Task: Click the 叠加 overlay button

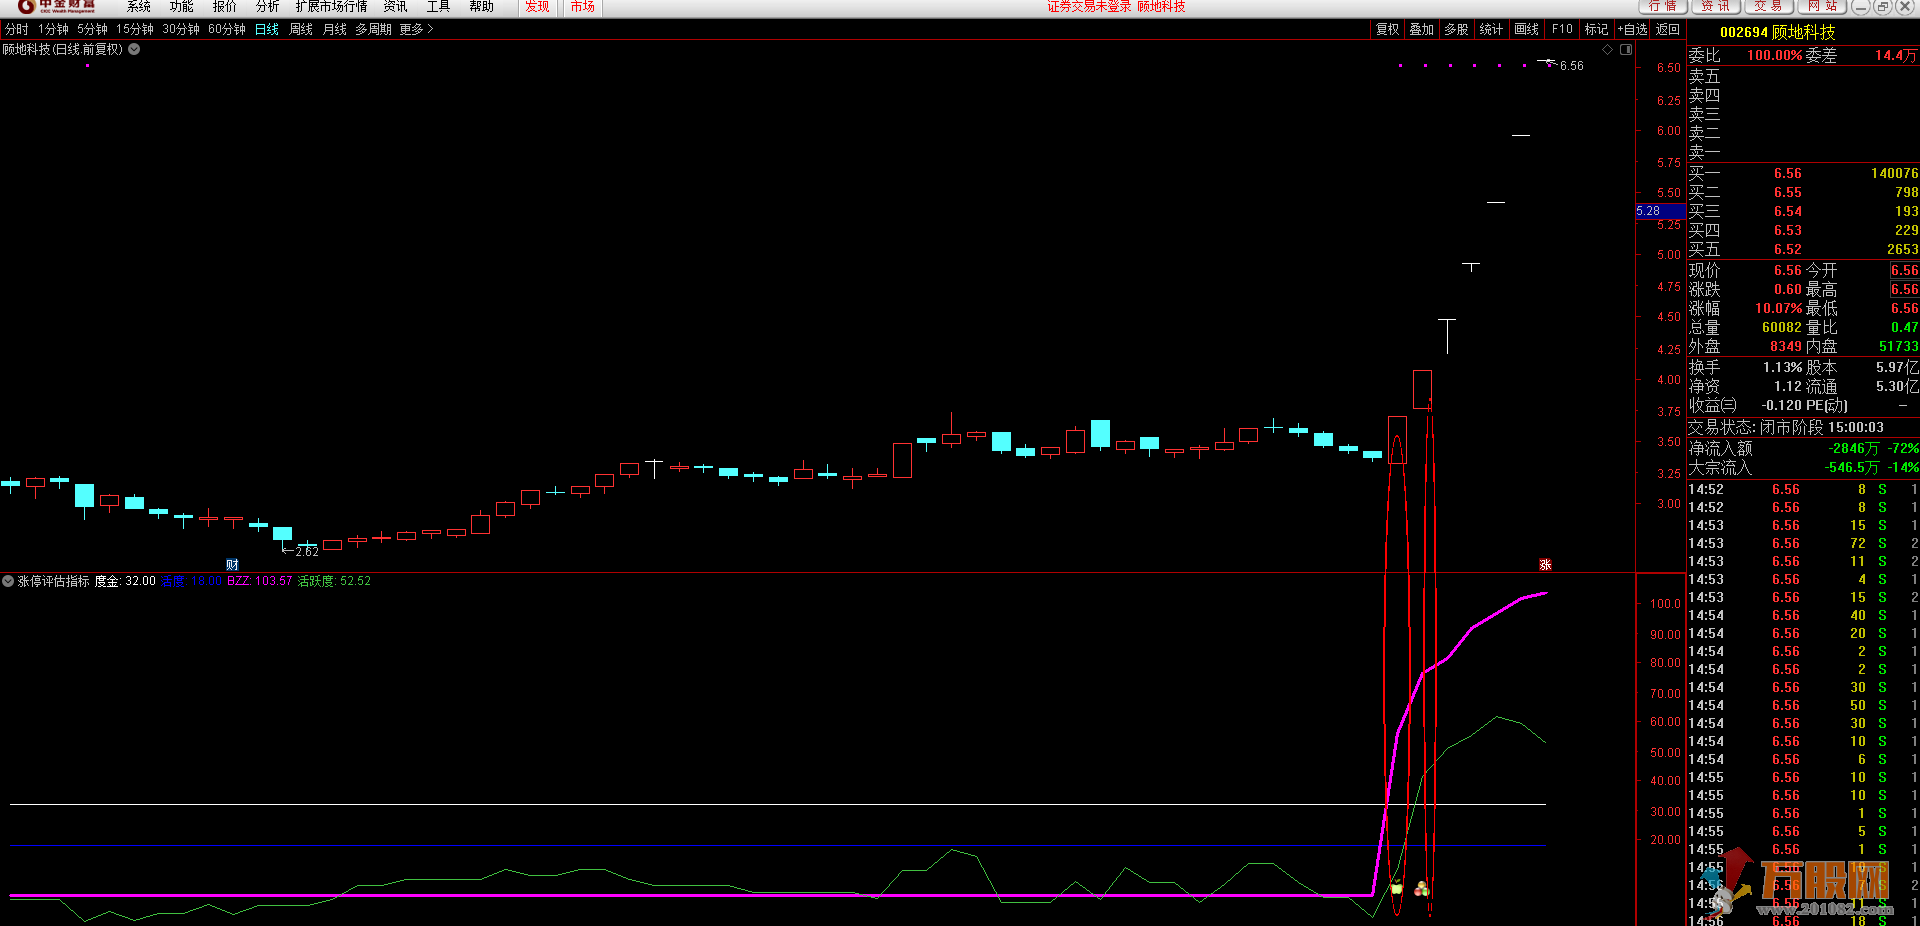Action: (x=1422, y=30)
